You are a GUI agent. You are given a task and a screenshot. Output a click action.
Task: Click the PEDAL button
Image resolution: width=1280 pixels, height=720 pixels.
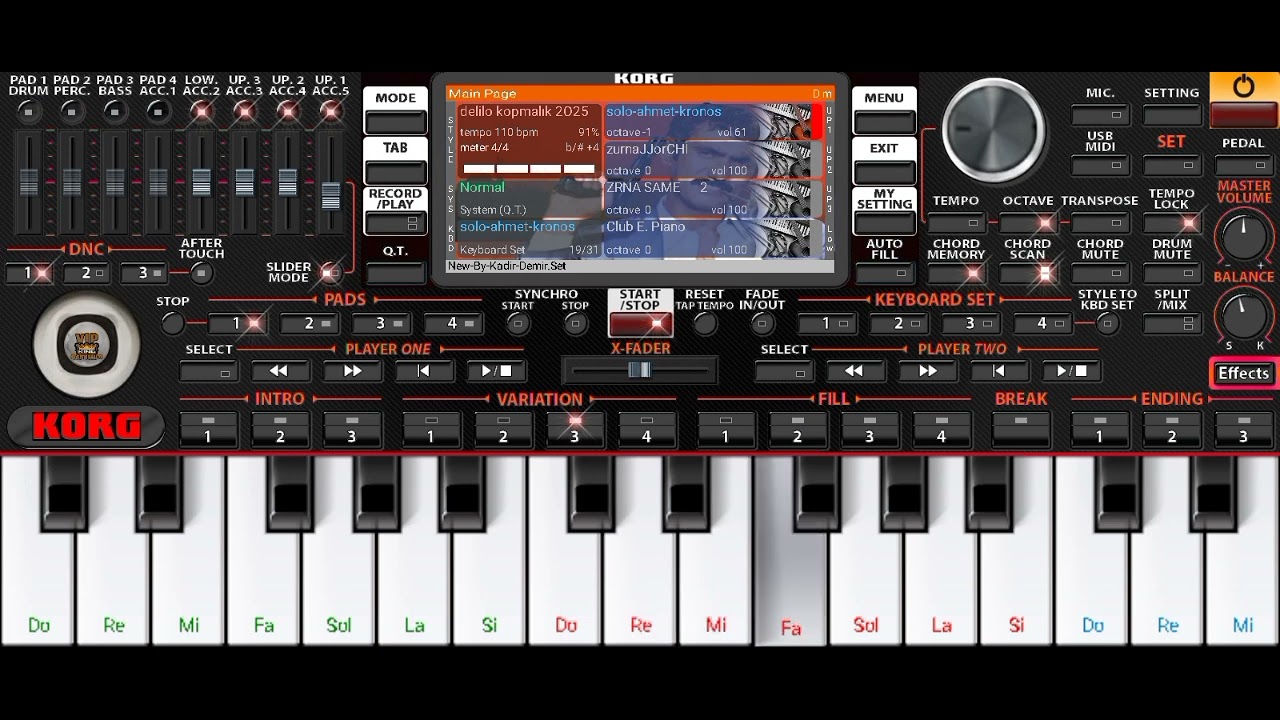(1243, 165)
